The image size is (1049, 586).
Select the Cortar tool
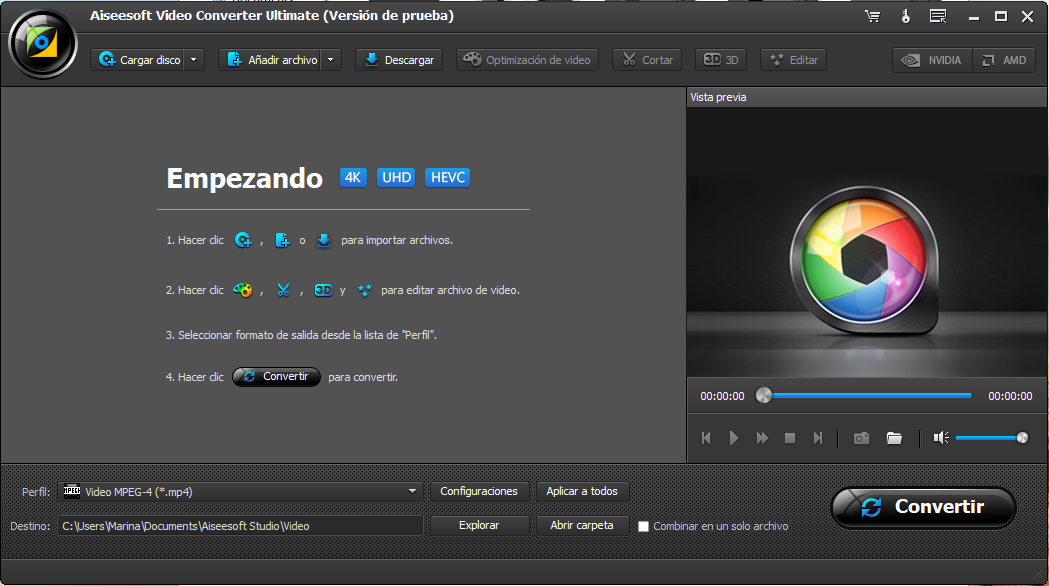pos(648,60)
